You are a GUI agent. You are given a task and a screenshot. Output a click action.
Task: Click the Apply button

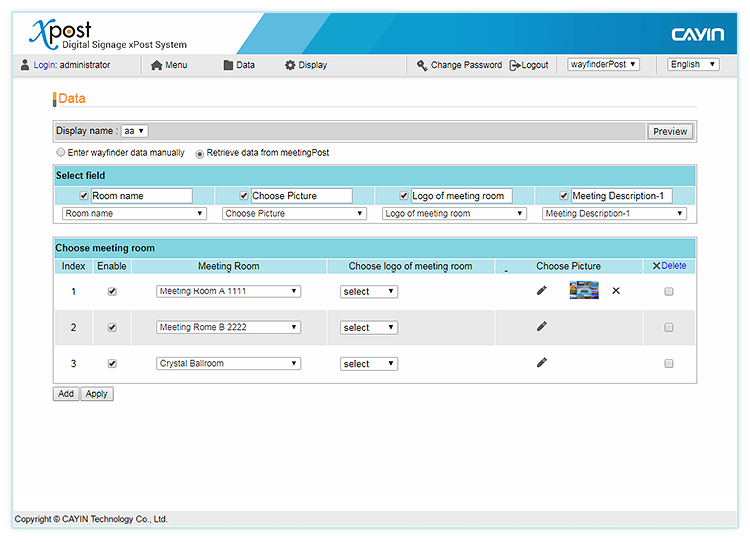97,394
